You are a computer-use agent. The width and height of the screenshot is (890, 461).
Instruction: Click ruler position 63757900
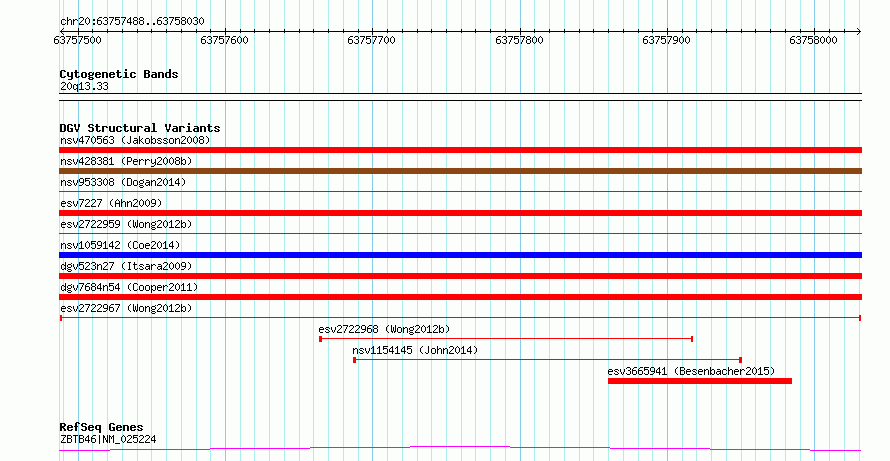pyautogui.click(x=666, y=40)
